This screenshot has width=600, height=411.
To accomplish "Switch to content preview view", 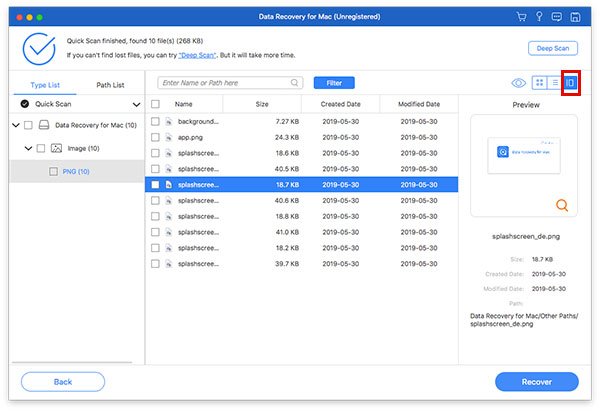I will [x=570, y=83].
